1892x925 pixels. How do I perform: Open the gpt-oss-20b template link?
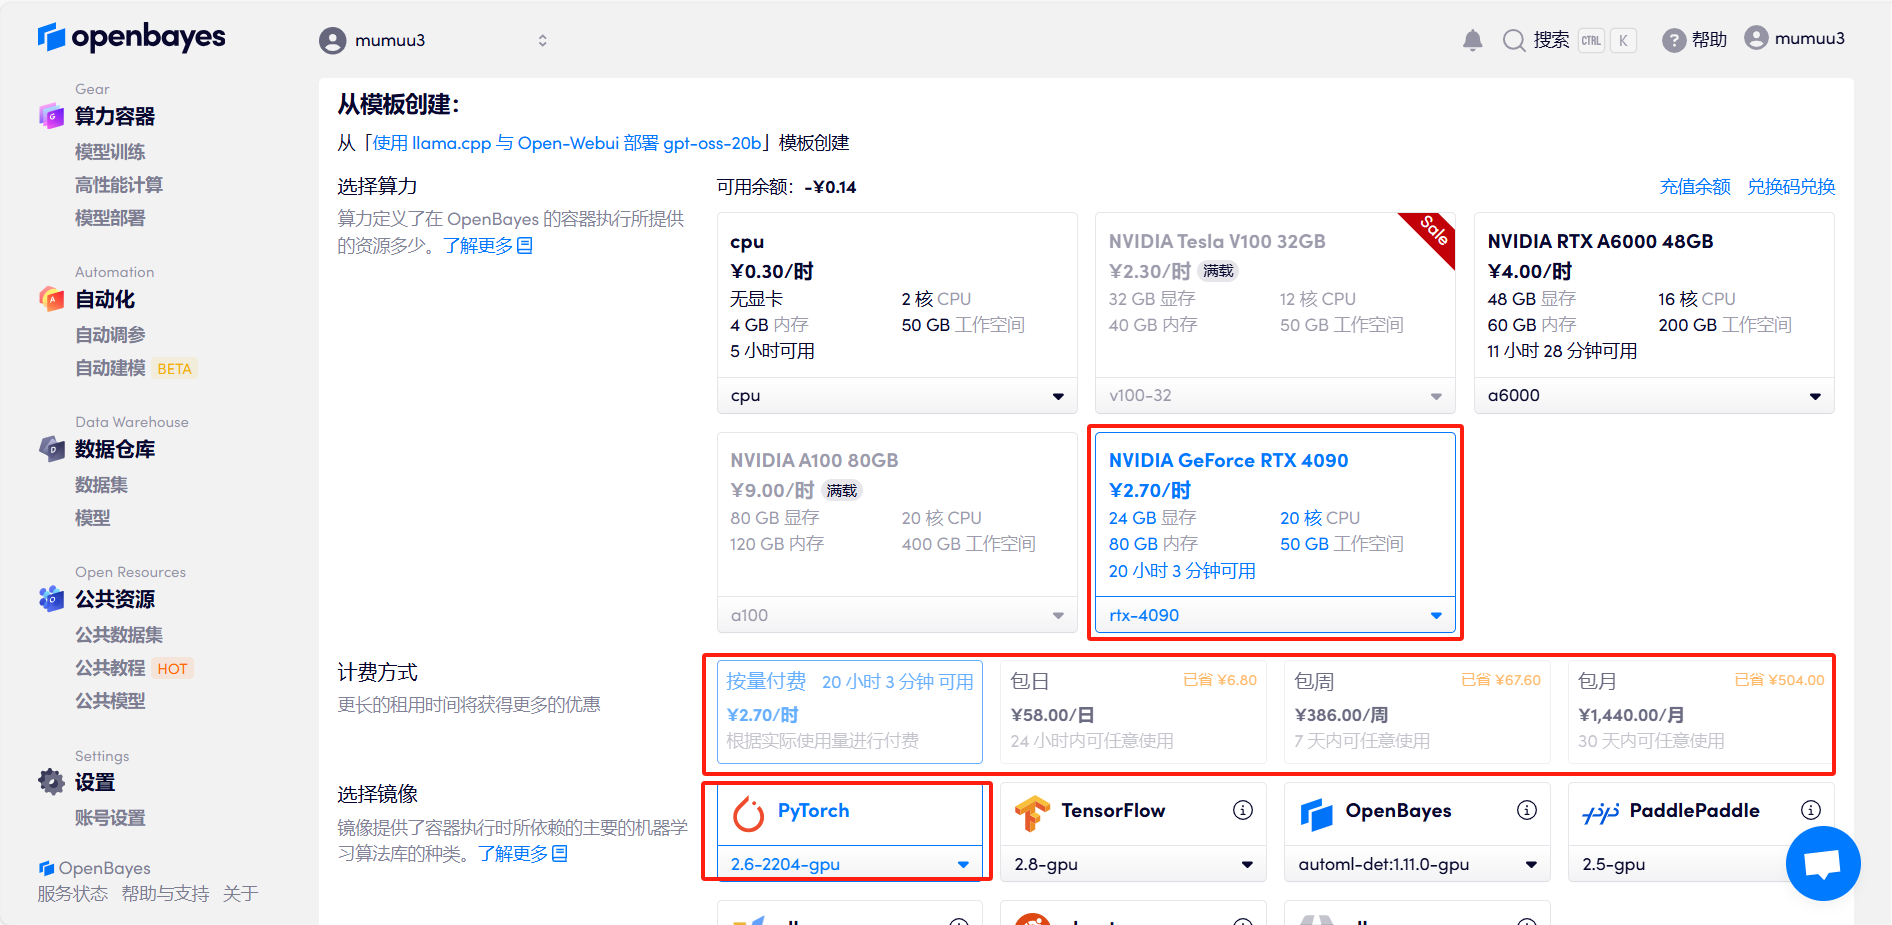click(x=567, y=143)
